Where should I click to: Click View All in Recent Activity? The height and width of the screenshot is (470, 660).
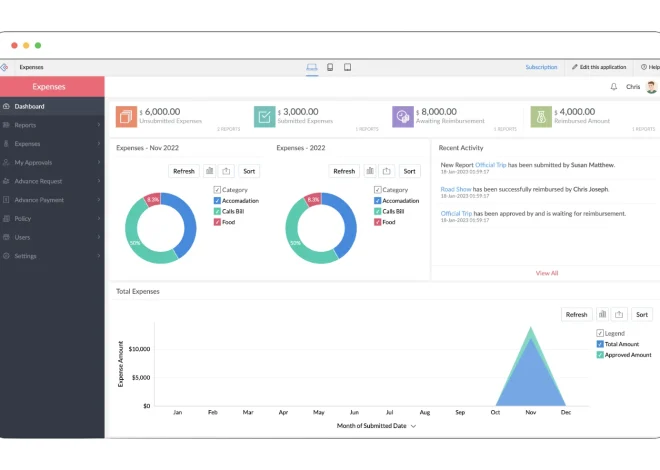point(547,273)
